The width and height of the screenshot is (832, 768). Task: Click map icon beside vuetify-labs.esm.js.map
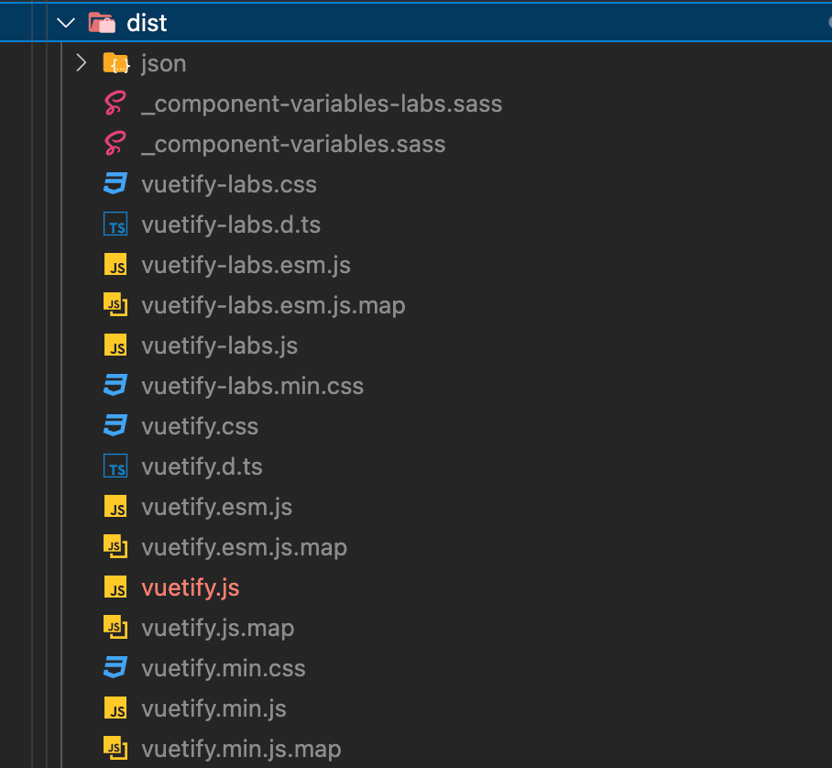(x=116, y=306)
